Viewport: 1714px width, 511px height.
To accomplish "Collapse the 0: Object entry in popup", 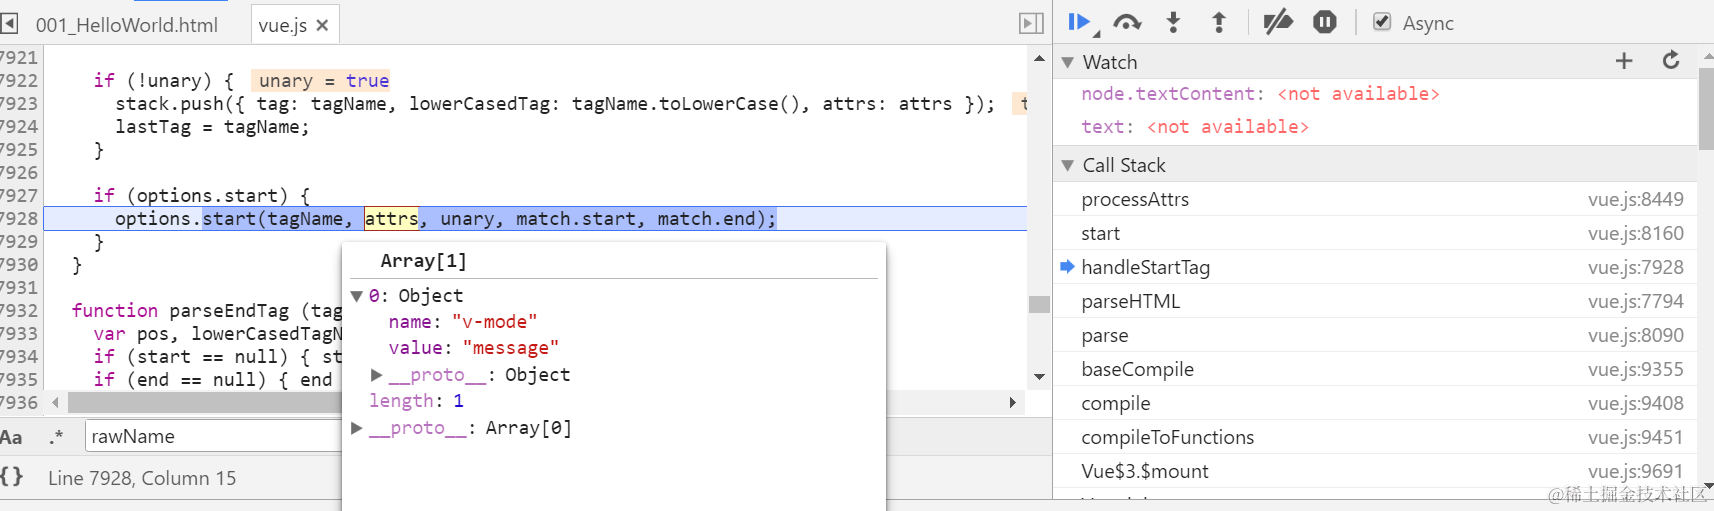I will tap(356, 296).
